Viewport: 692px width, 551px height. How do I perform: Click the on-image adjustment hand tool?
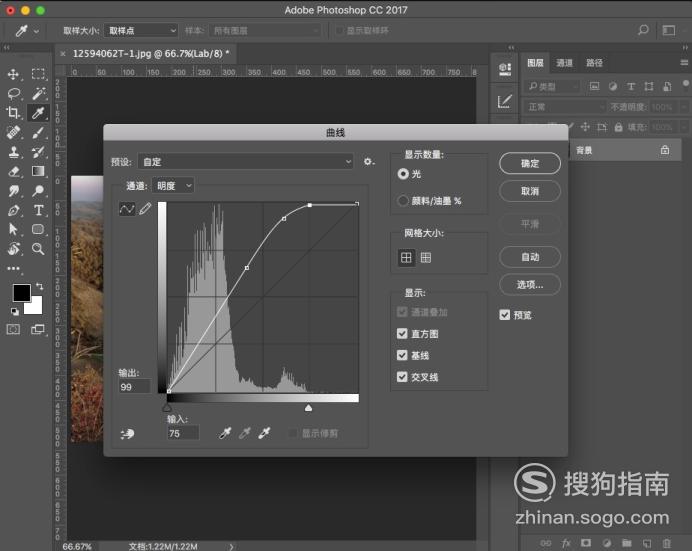128,434
